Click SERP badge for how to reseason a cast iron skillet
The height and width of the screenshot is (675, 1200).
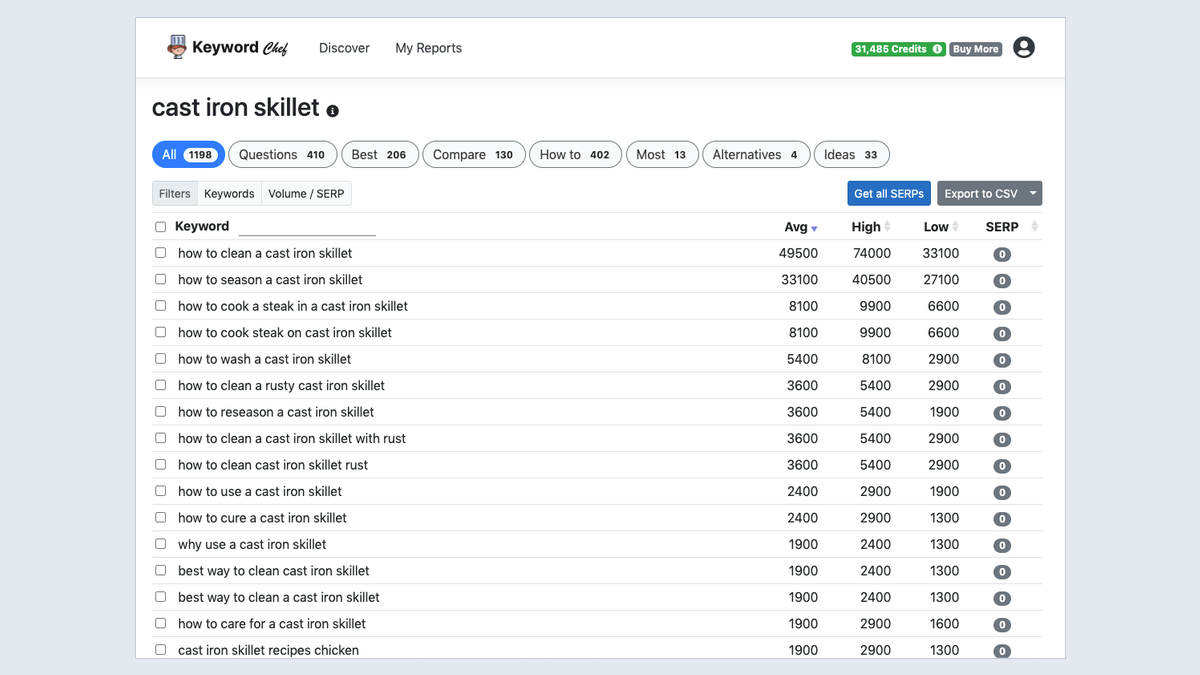click(1002, 413)
